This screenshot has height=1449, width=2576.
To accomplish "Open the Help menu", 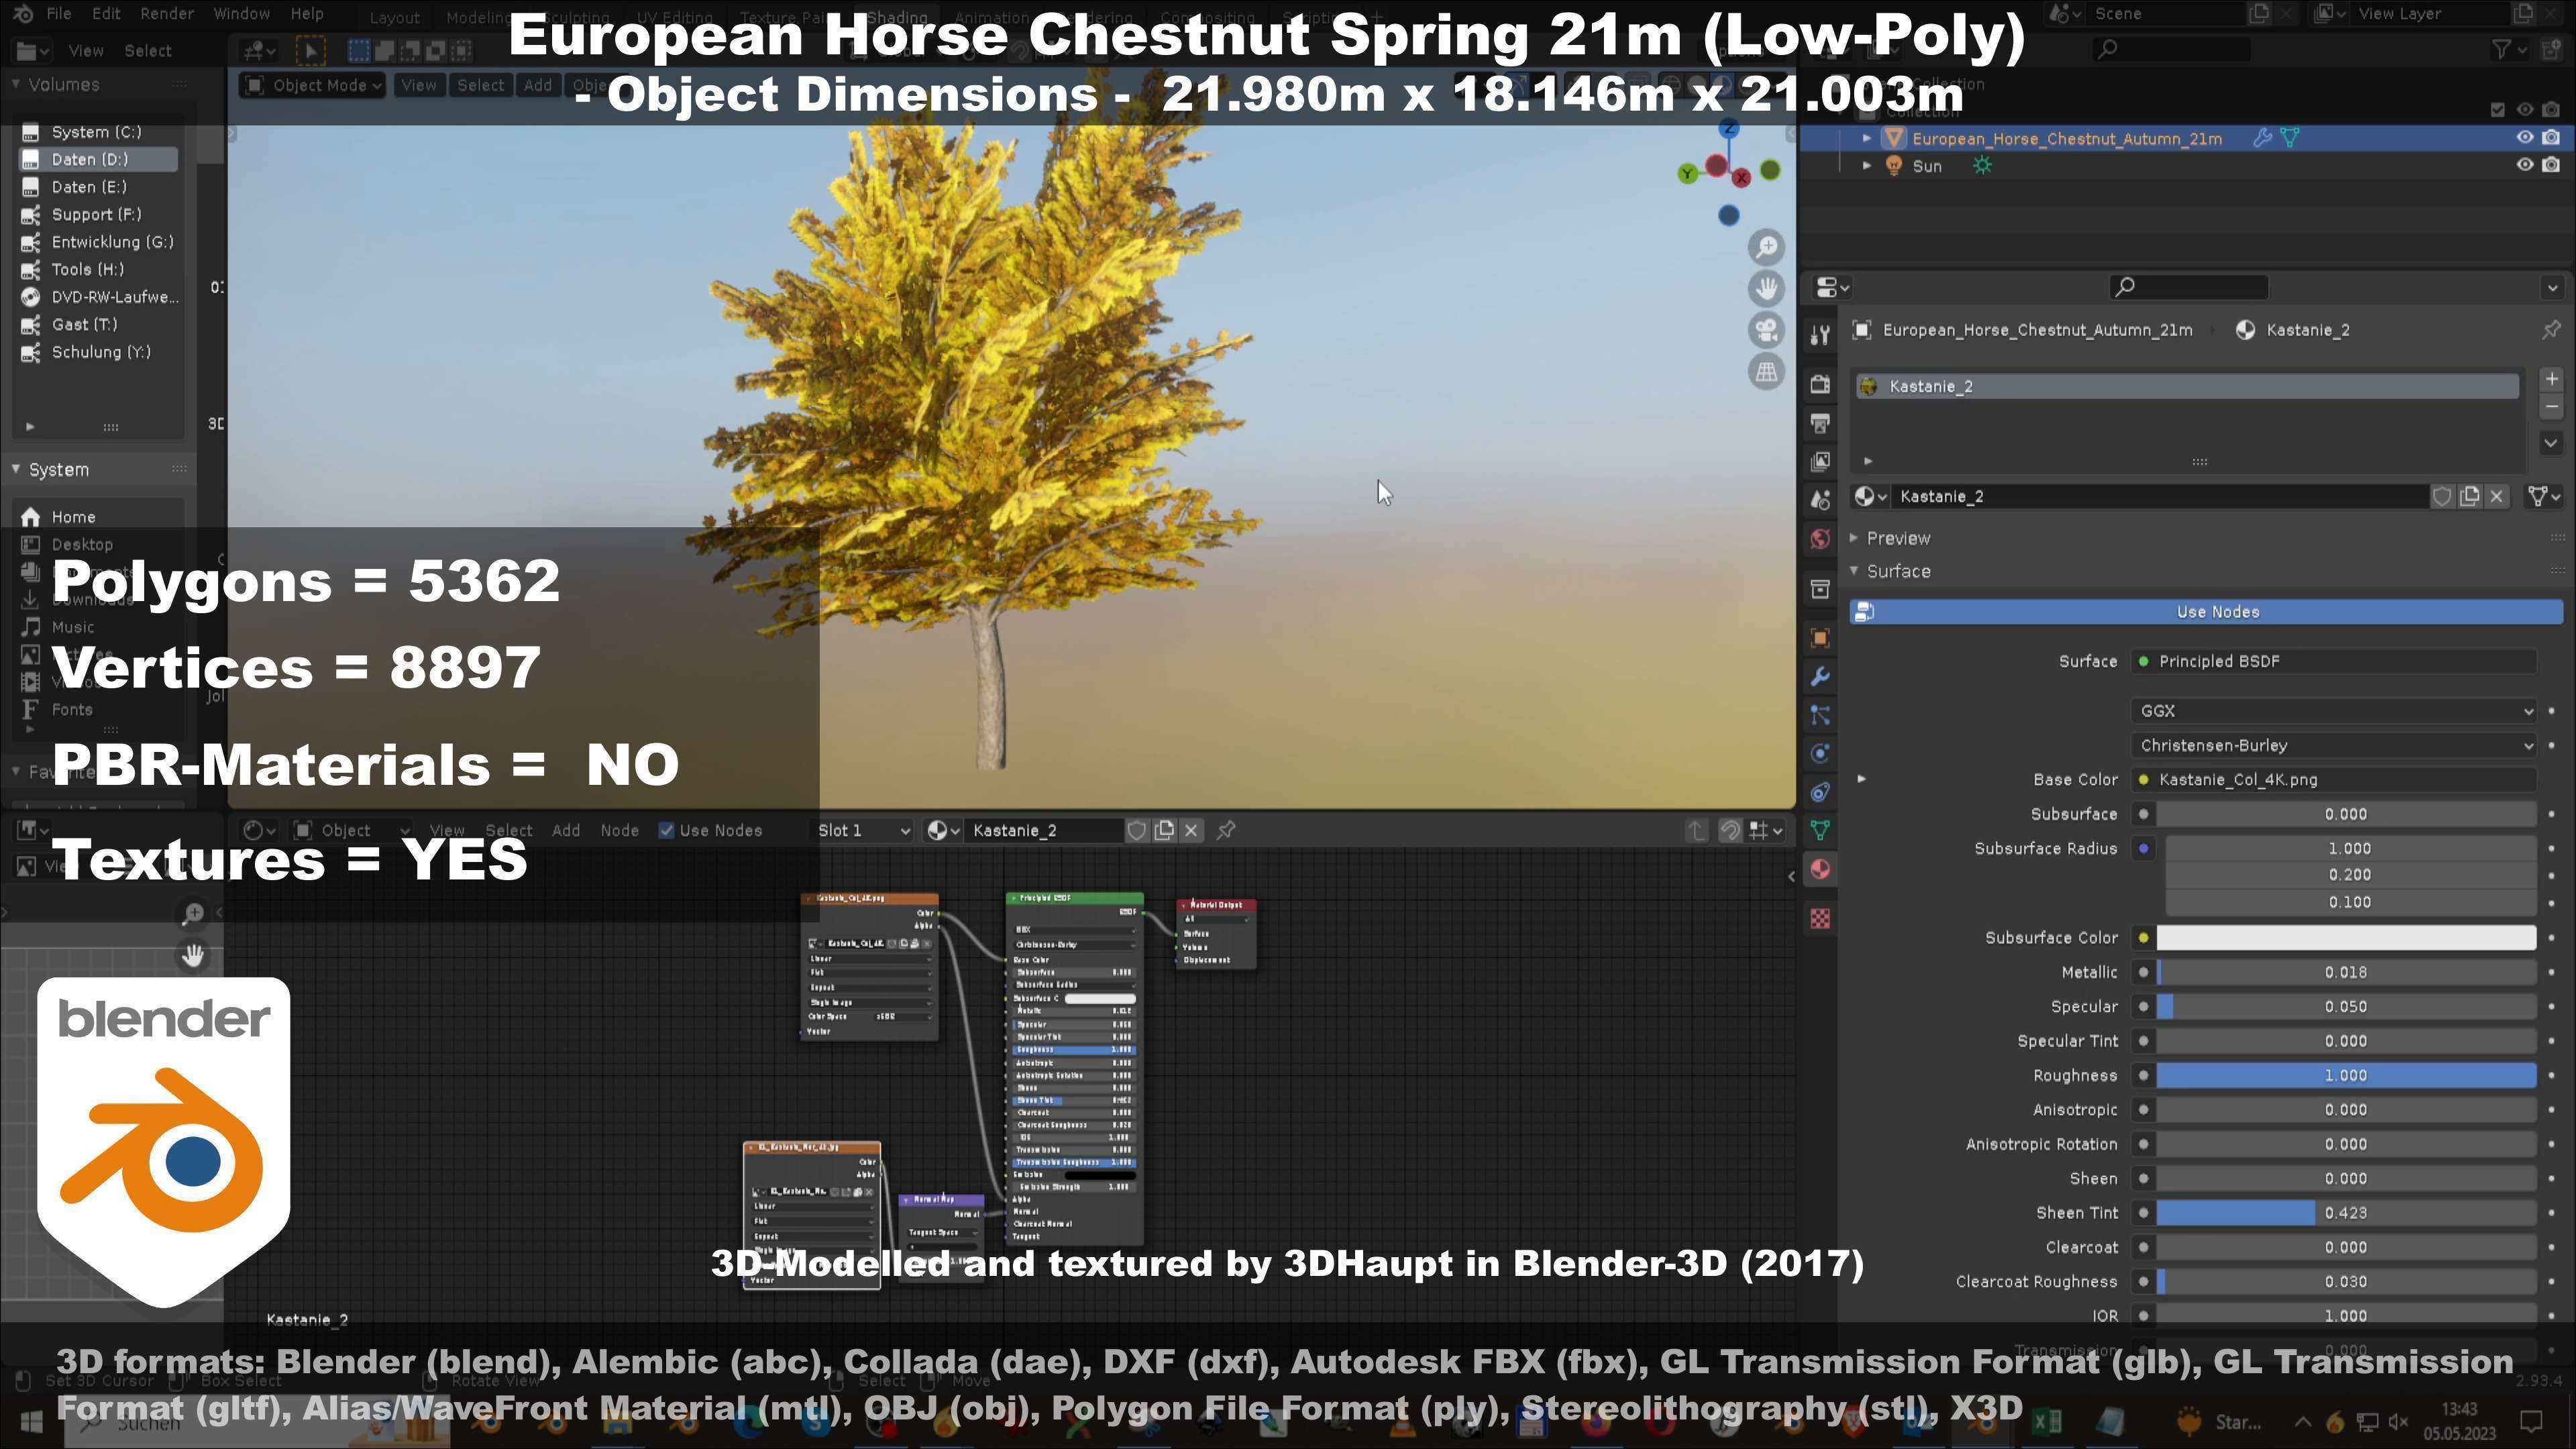I will pos(307,14).
